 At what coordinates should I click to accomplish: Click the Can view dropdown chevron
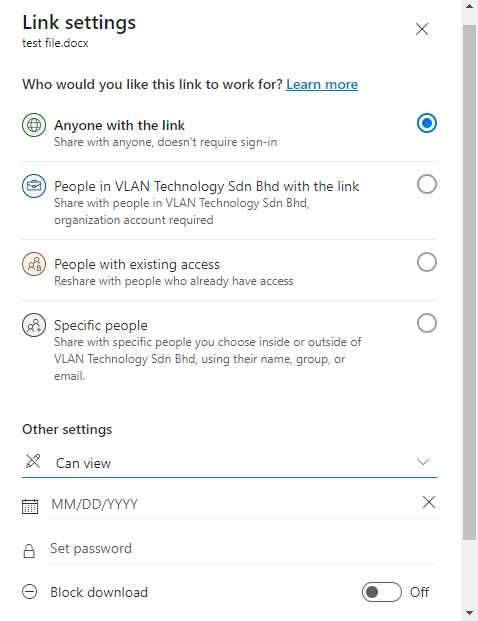tap(423, 462)
